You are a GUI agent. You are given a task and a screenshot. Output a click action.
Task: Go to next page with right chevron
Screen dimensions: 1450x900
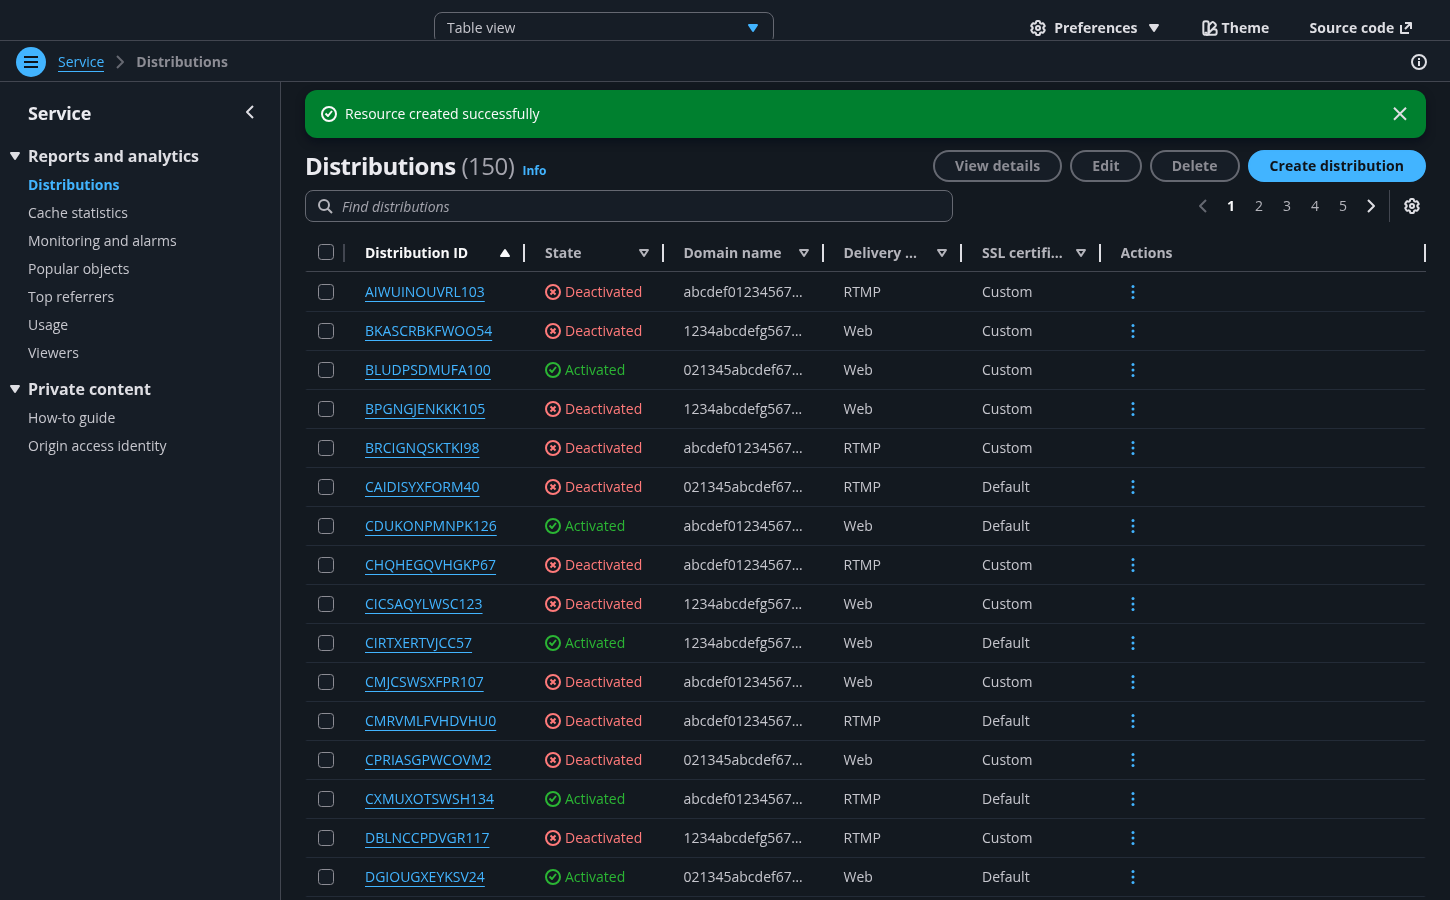pyautogui.click(x=1371, y=206)
